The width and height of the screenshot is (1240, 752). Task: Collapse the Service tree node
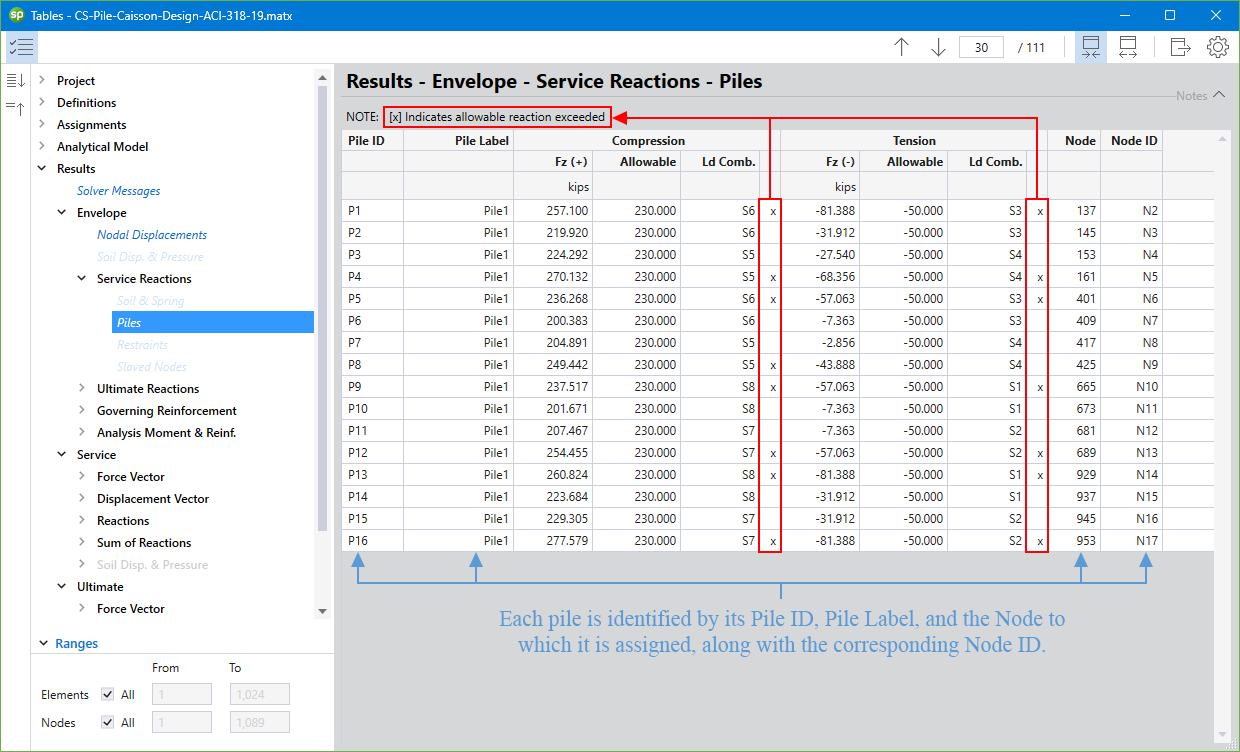pyautogui.click(x=62, y=454)
